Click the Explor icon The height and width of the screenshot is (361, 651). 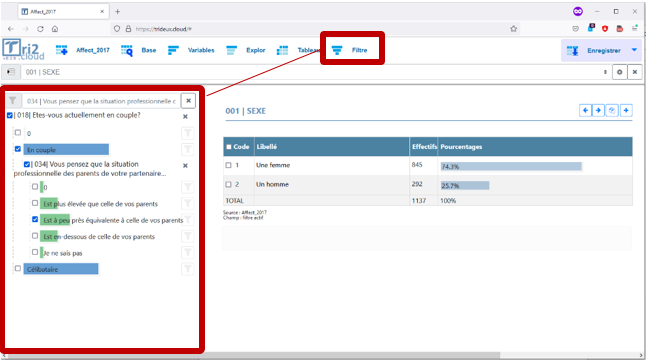click(231, 50)
